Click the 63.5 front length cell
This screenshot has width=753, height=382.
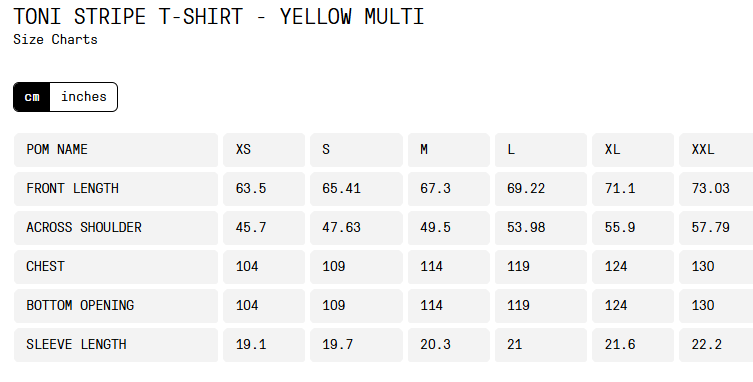[x=264, y=189]
